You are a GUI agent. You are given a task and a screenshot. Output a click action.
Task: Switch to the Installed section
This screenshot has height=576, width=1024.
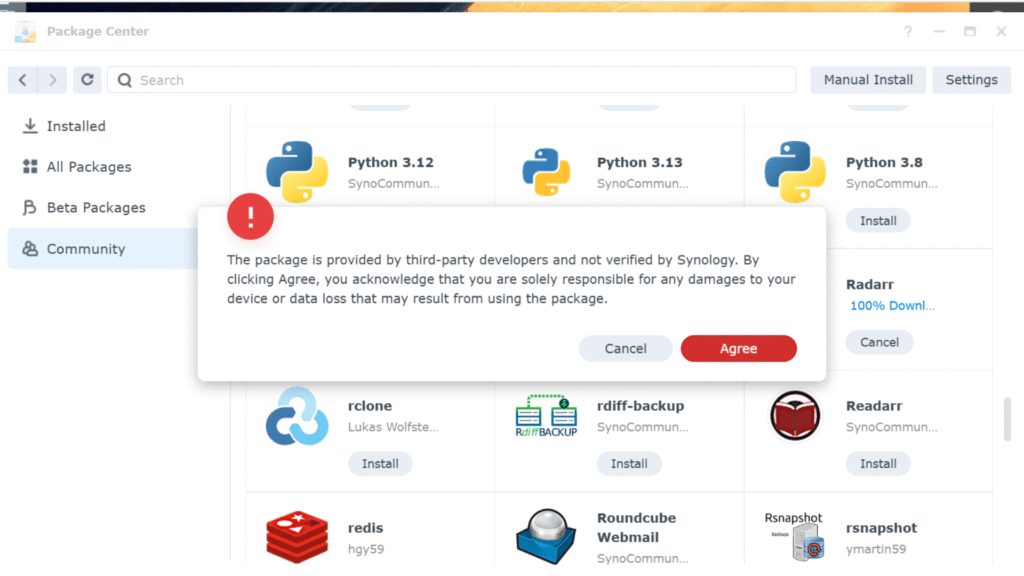click(76, 126)
